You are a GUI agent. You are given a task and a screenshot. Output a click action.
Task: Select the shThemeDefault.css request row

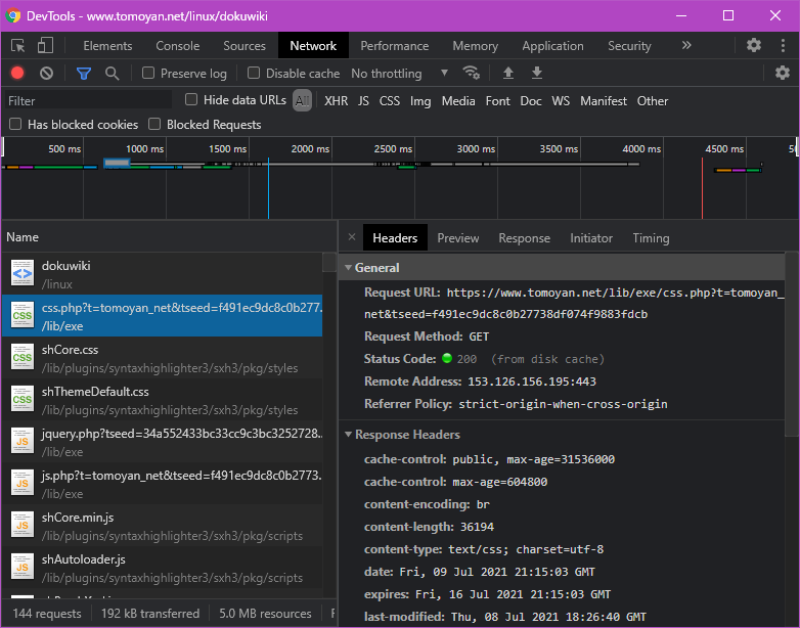(x=162, y=400)
